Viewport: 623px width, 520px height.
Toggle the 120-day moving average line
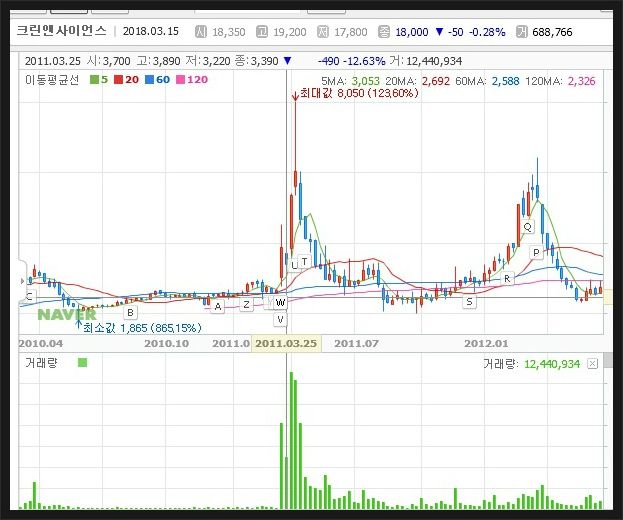point(192,79)
